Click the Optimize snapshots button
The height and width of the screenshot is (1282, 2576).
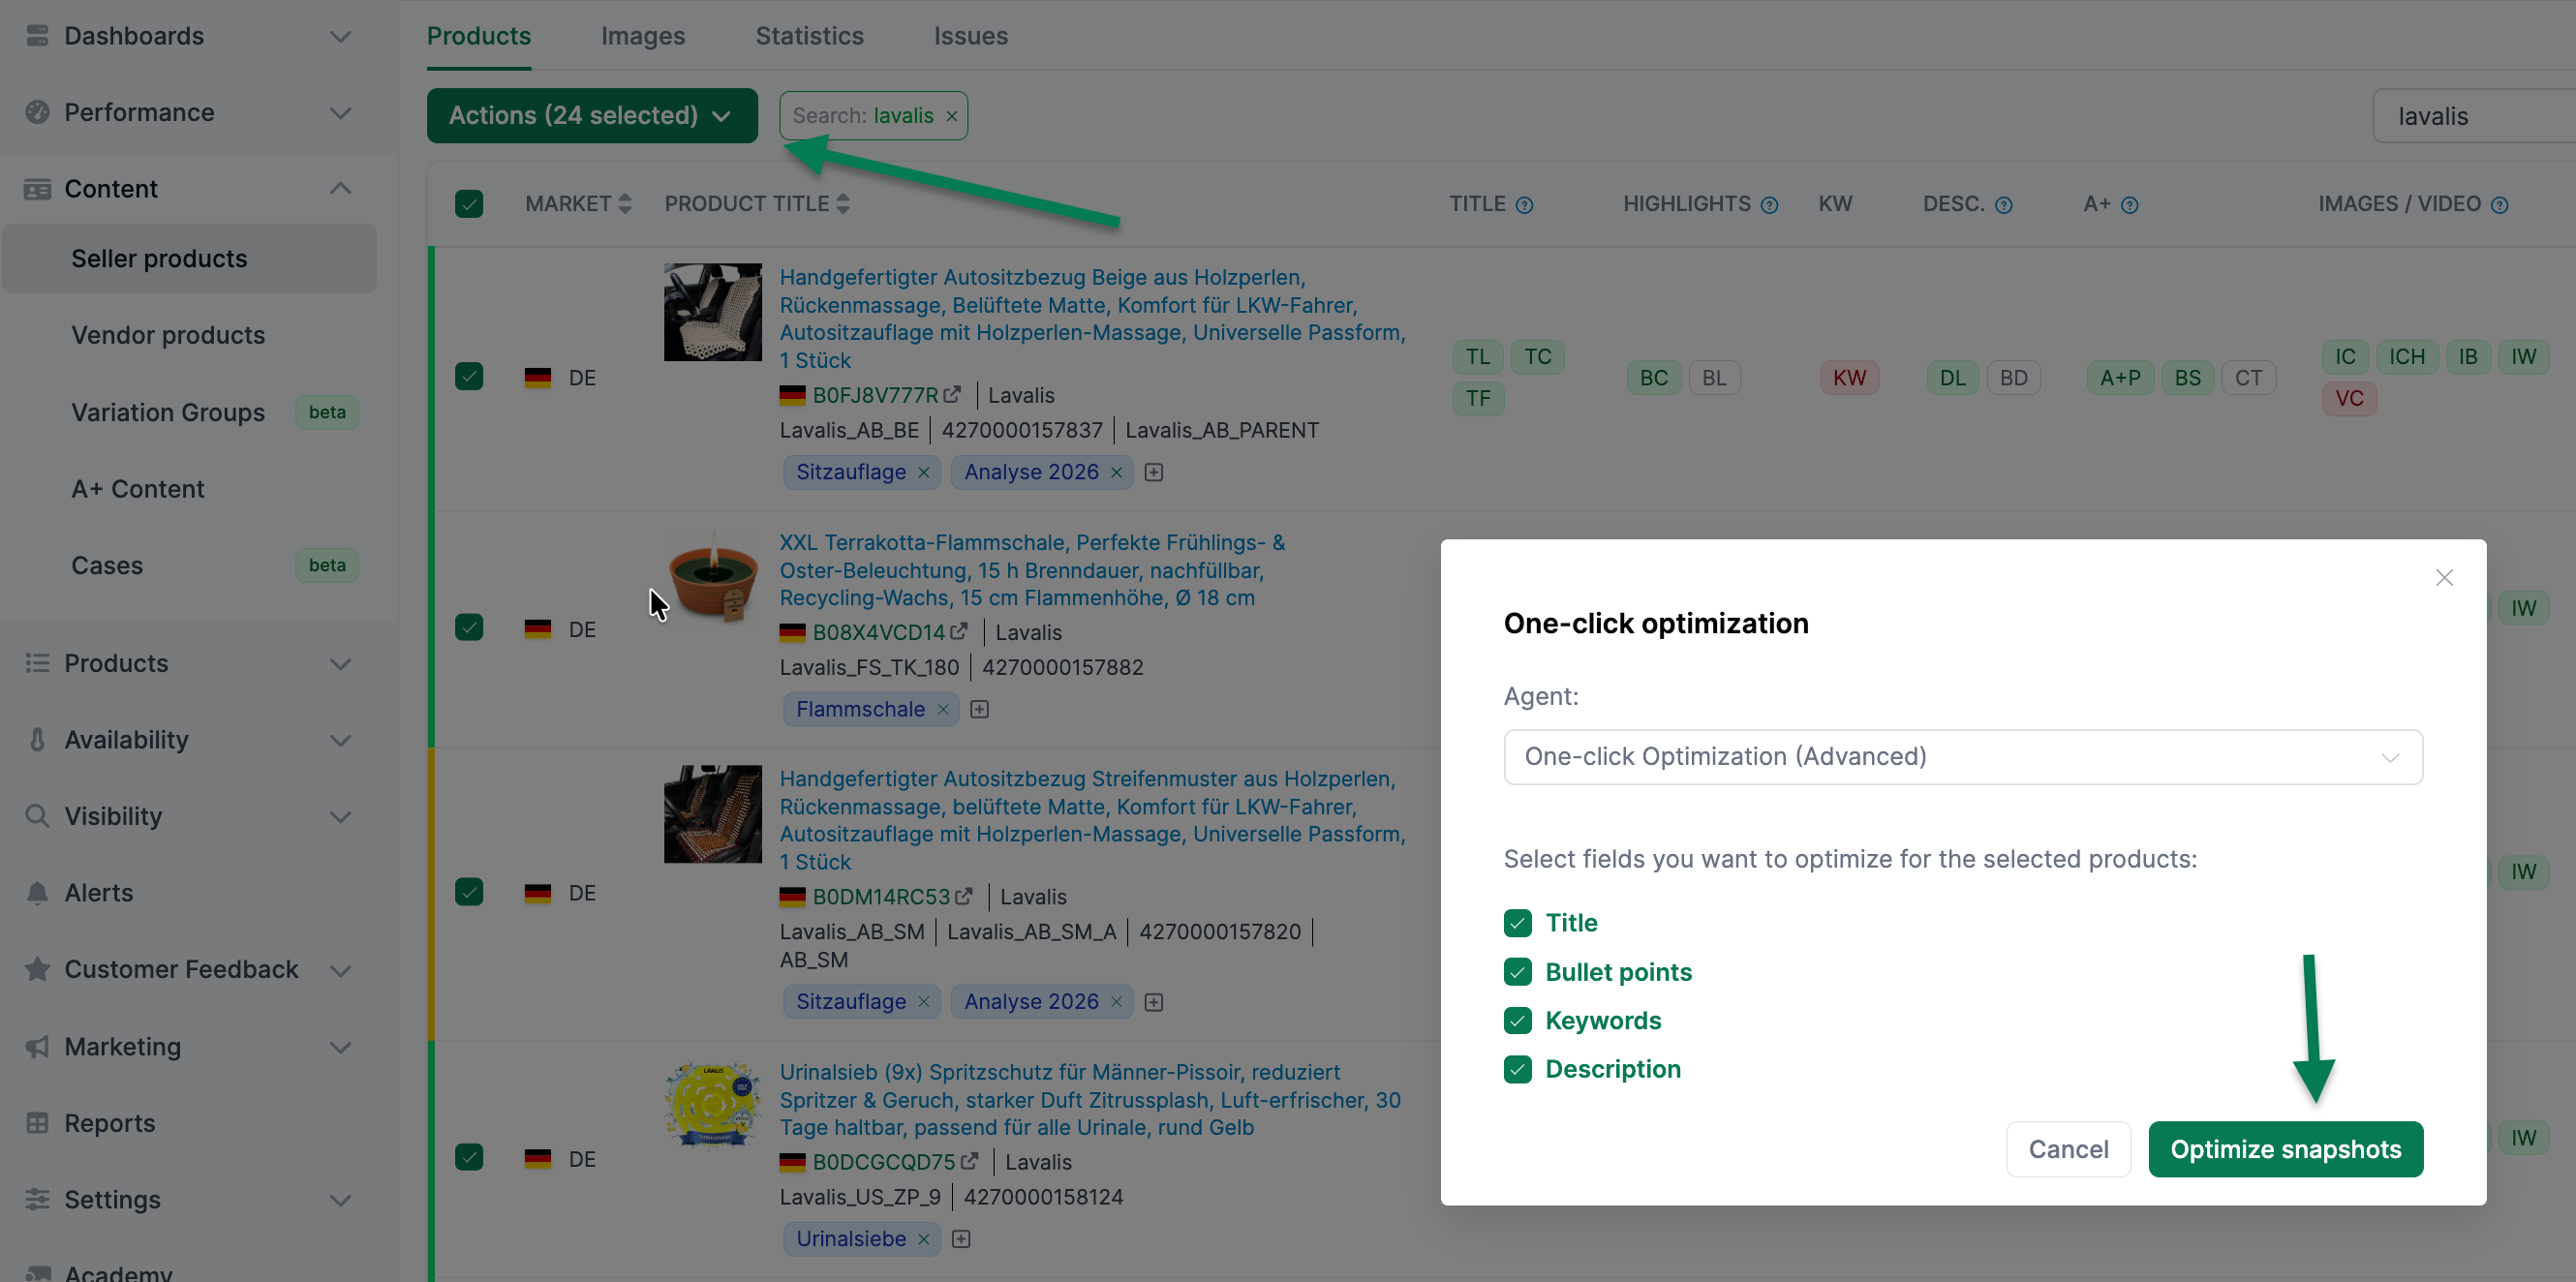coord(2285,1149)
